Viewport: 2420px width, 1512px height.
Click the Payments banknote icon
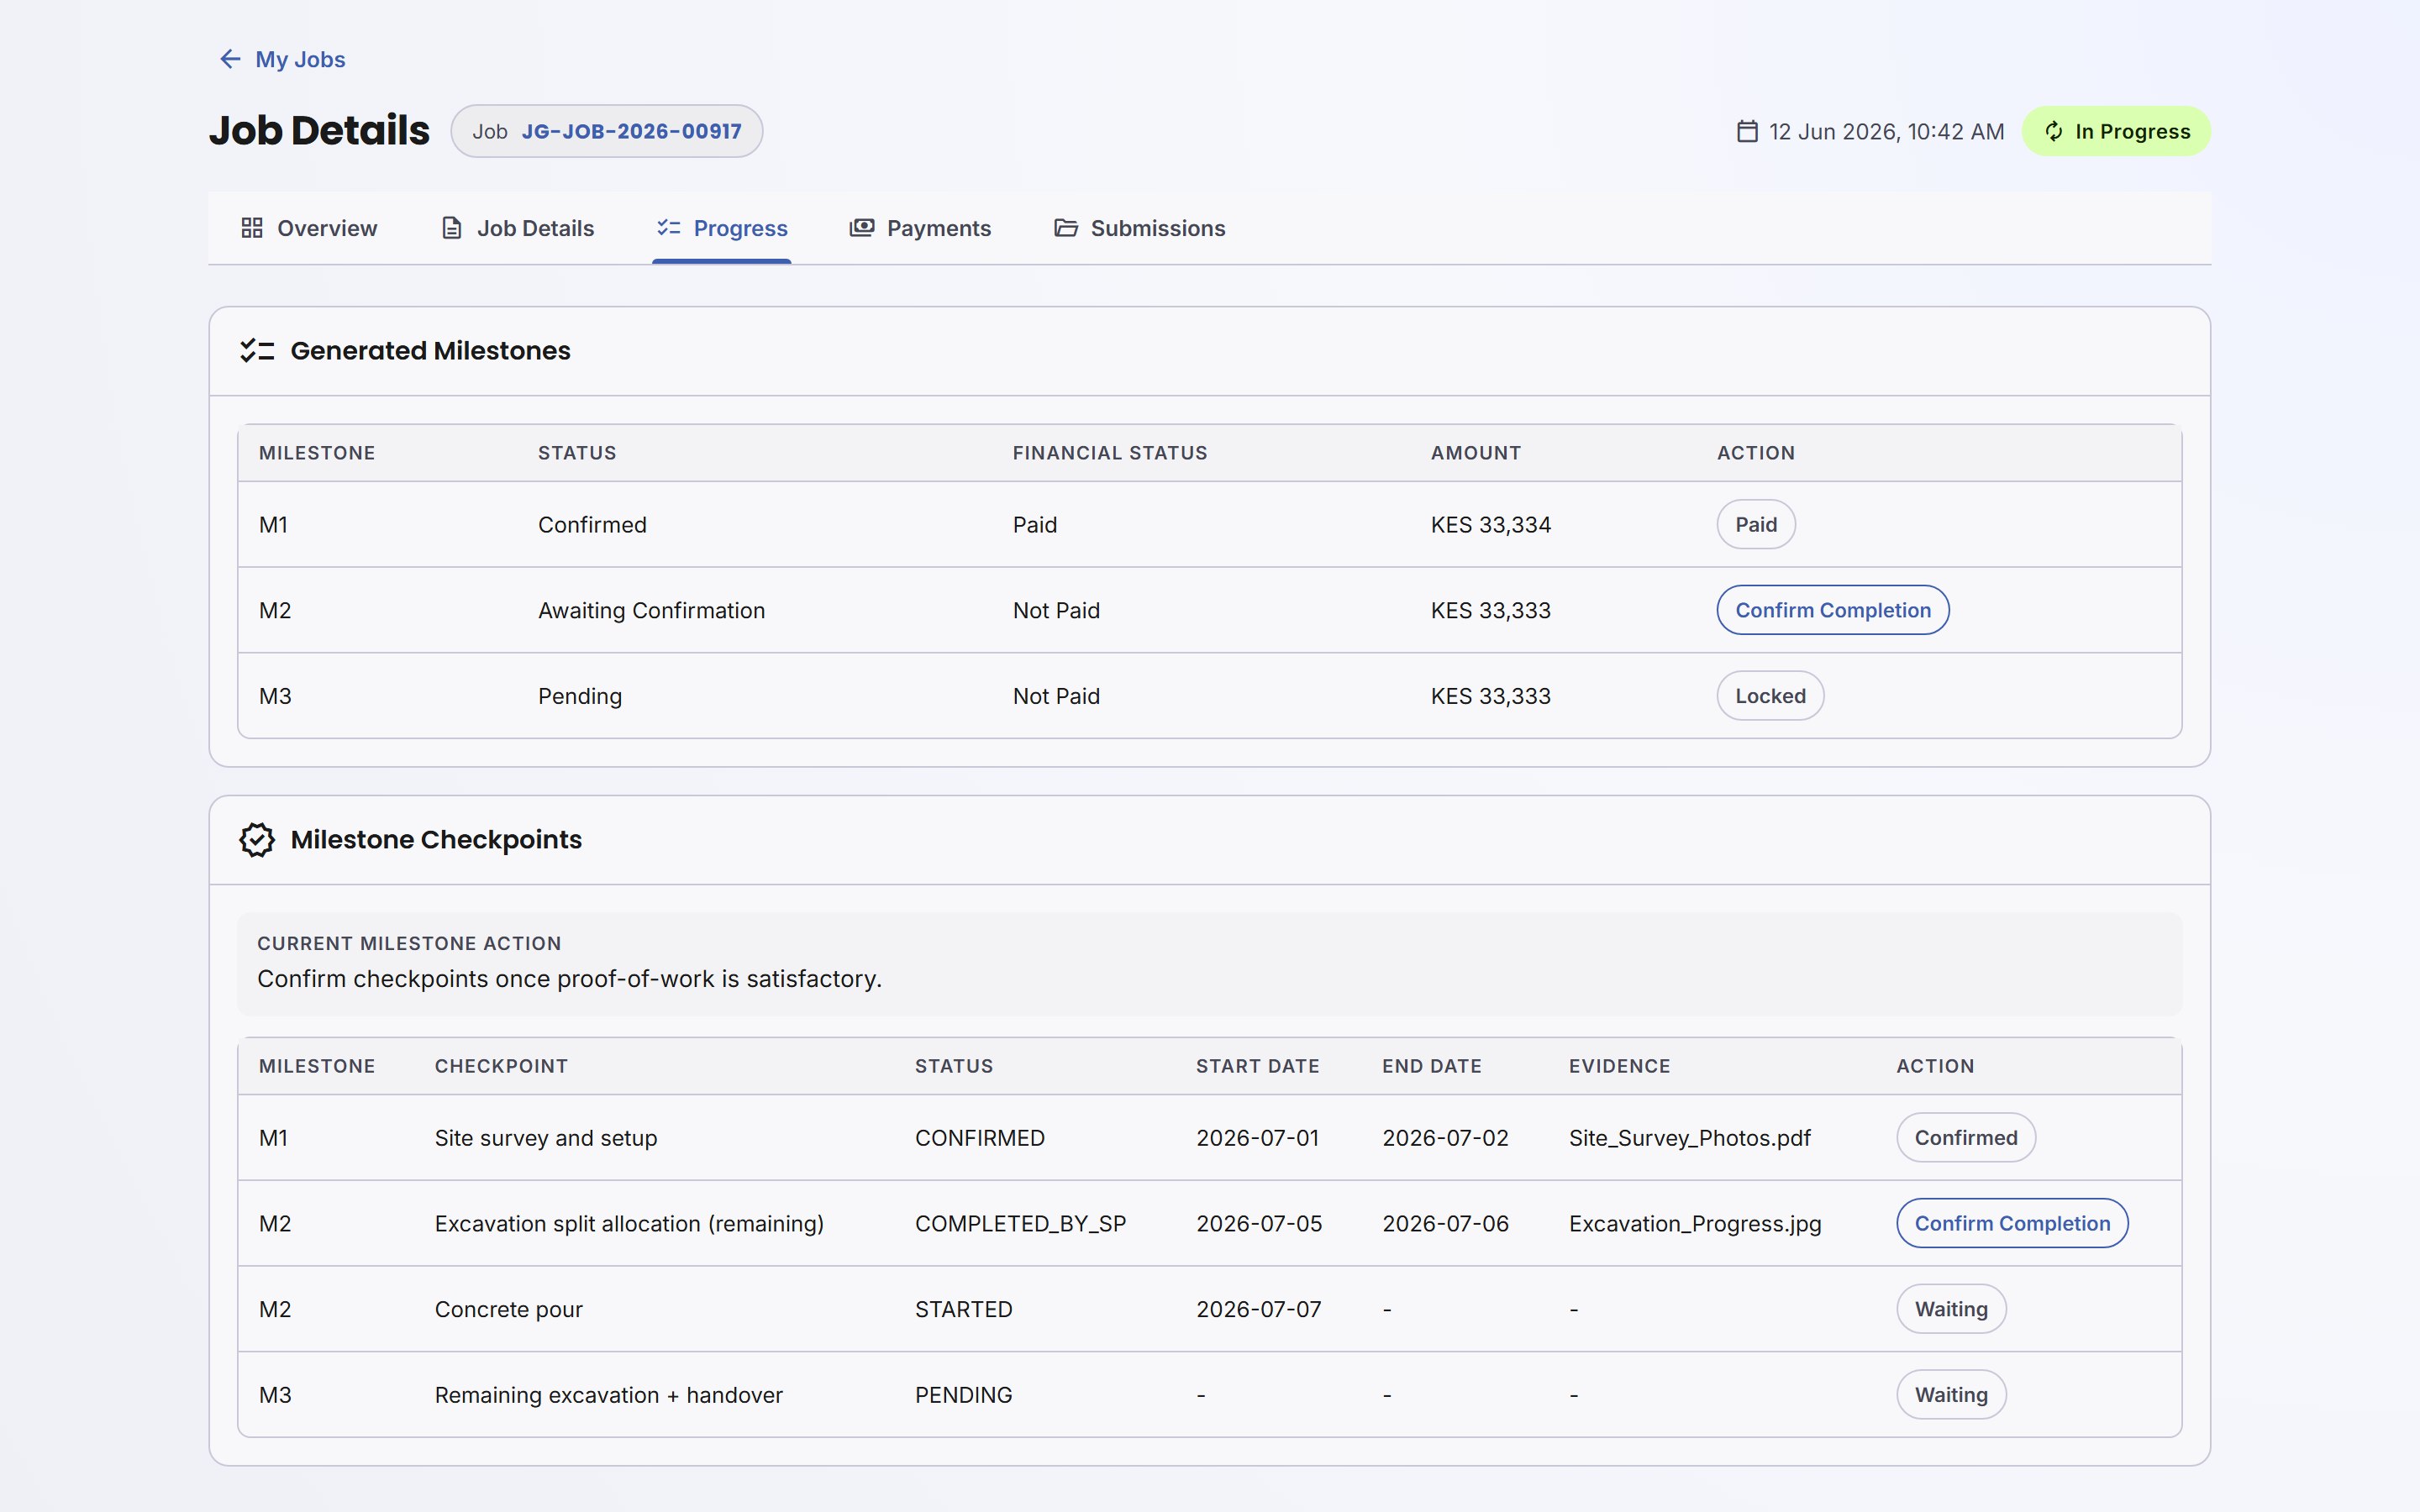click(862, 228)
